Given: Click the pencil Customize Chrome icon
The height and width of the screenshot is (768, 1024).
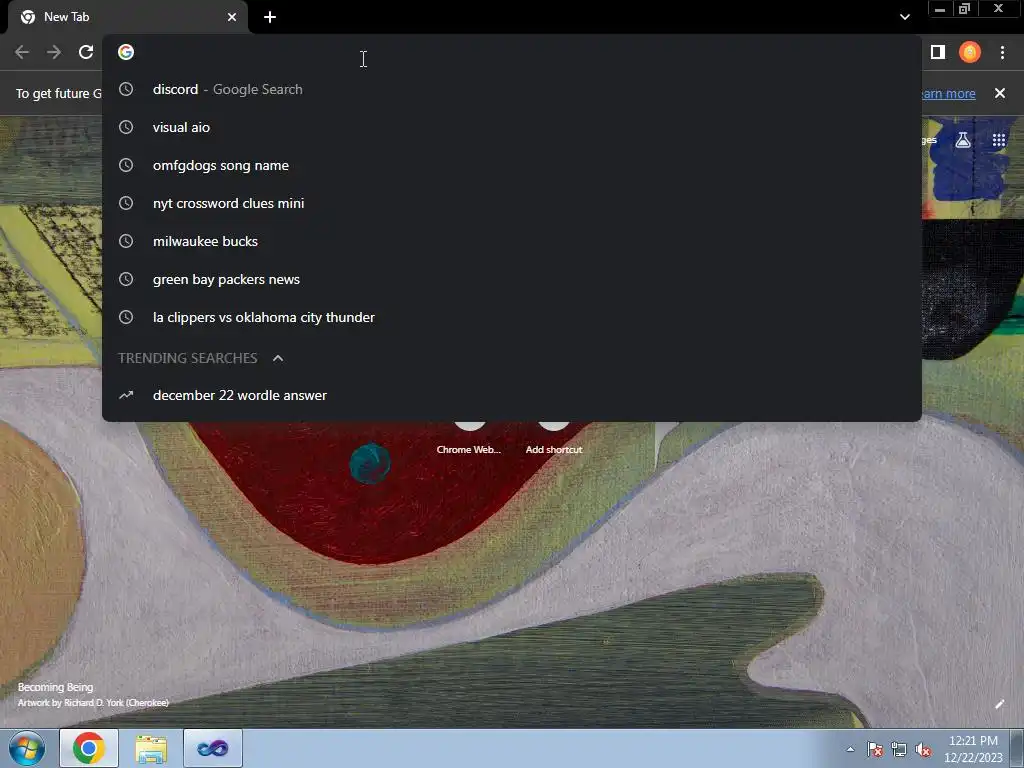Looking at the screenshot, I should click(x=999, y=704).
